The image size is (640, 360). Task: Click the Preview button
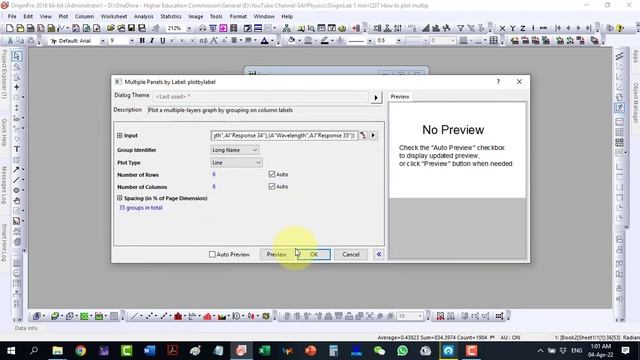point(276,254)
